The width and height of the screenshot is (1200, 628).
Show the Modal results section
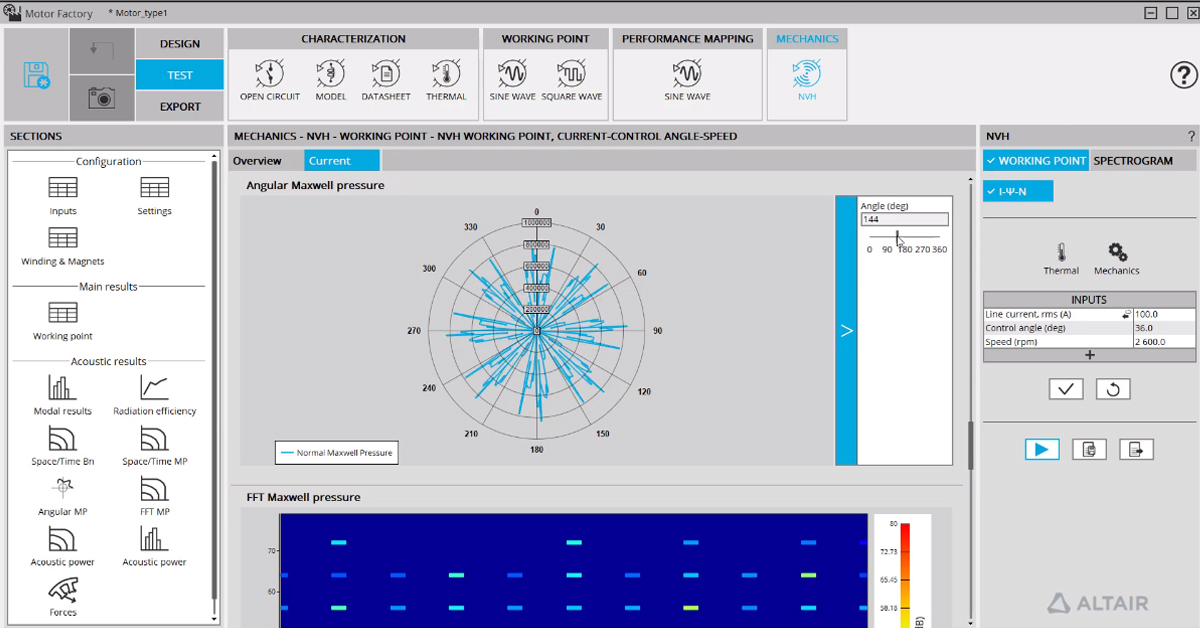click(x=63, y=396)
